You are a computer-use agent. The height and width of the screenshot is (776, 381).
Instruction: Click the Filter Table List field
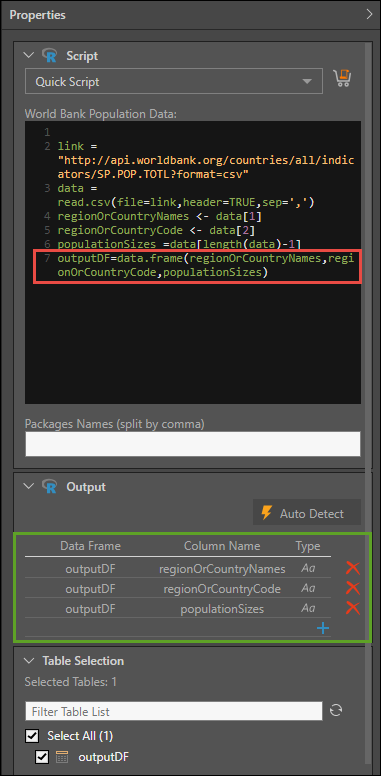click(174, 711)
